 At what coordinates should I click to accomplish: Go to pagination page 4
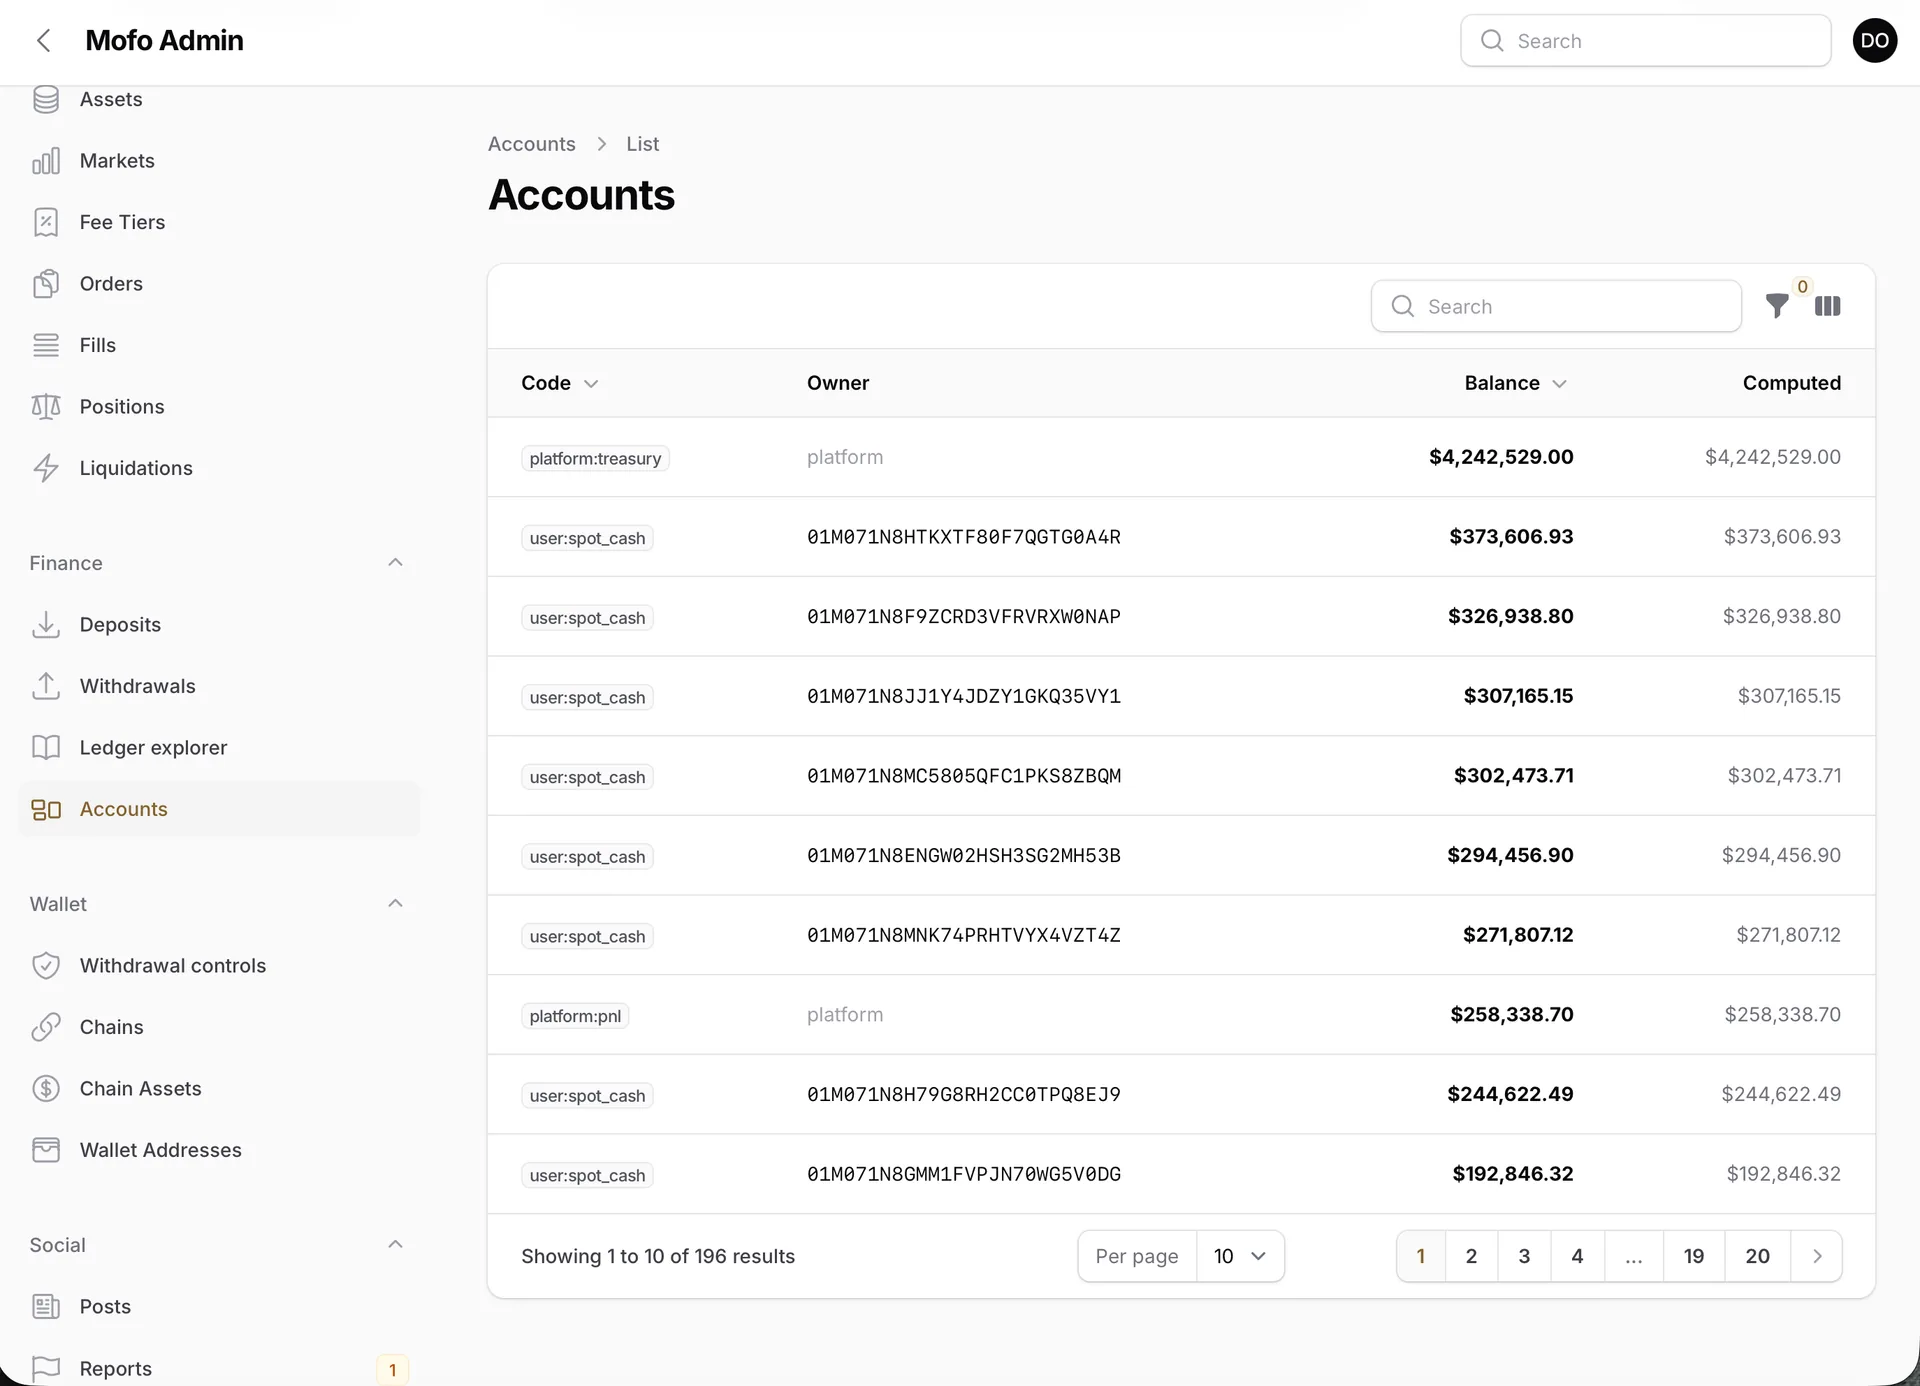coord(1577,1256)
